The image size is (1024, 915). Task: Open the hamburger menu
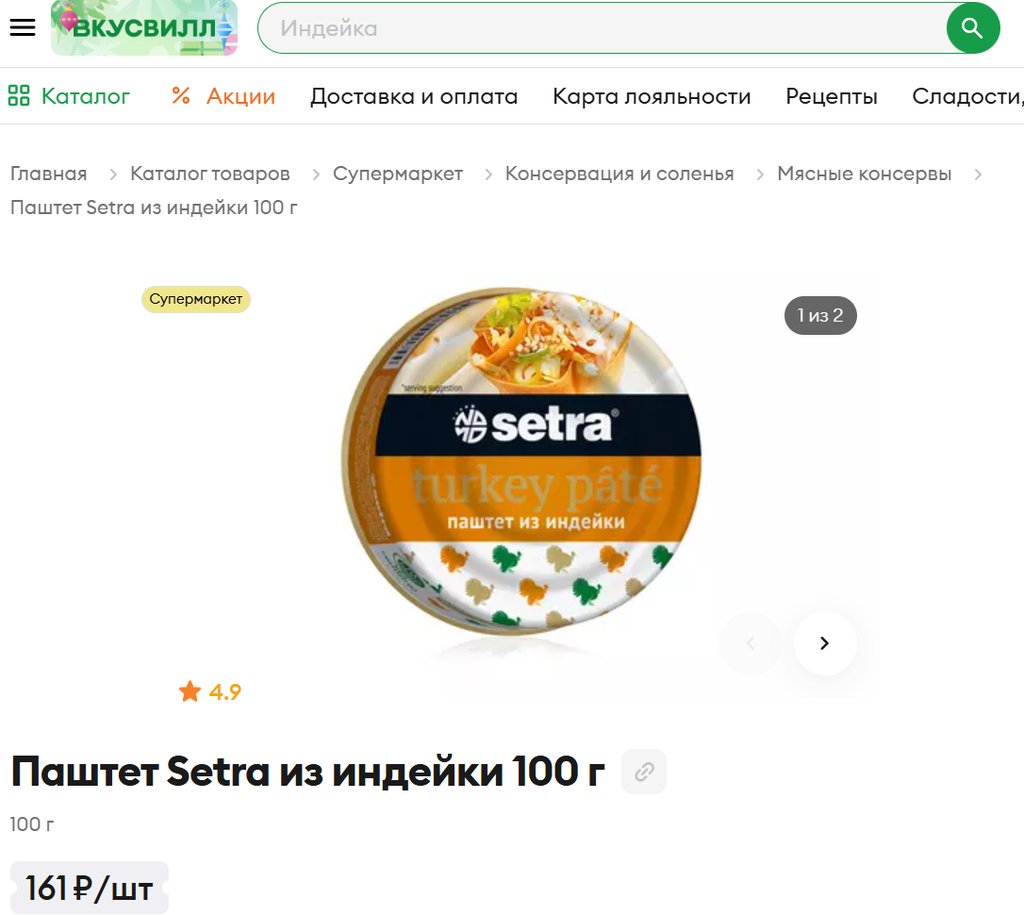23,27
